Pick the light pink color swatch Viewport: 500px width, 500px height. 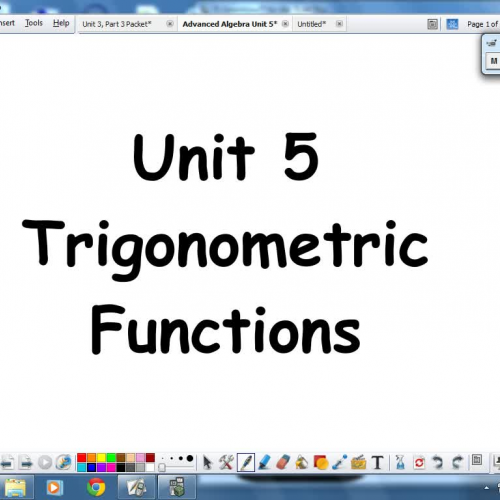(140, 458)
